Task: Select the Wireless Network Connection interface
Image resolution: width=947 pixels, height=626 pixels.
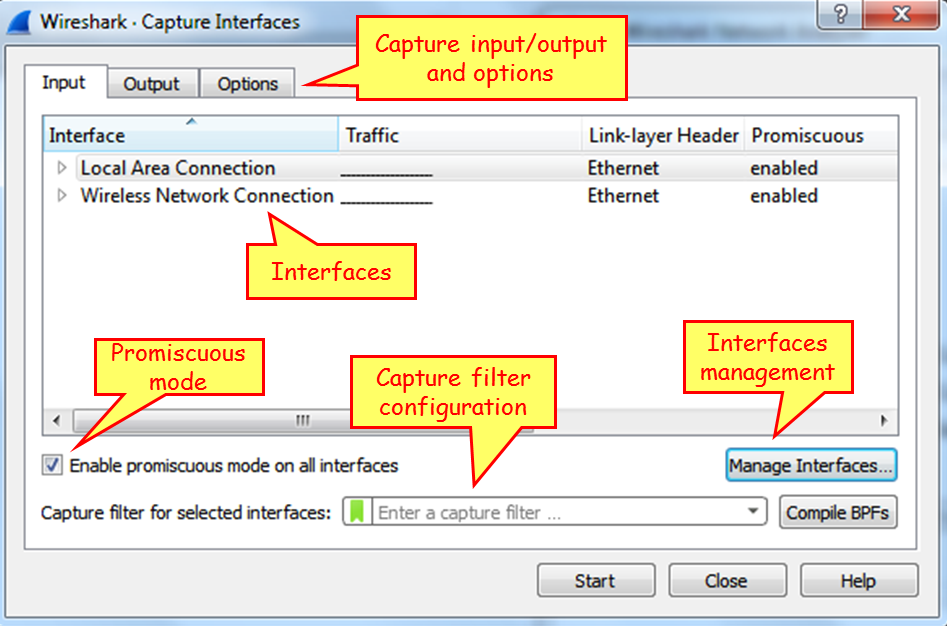Action: 207,196
